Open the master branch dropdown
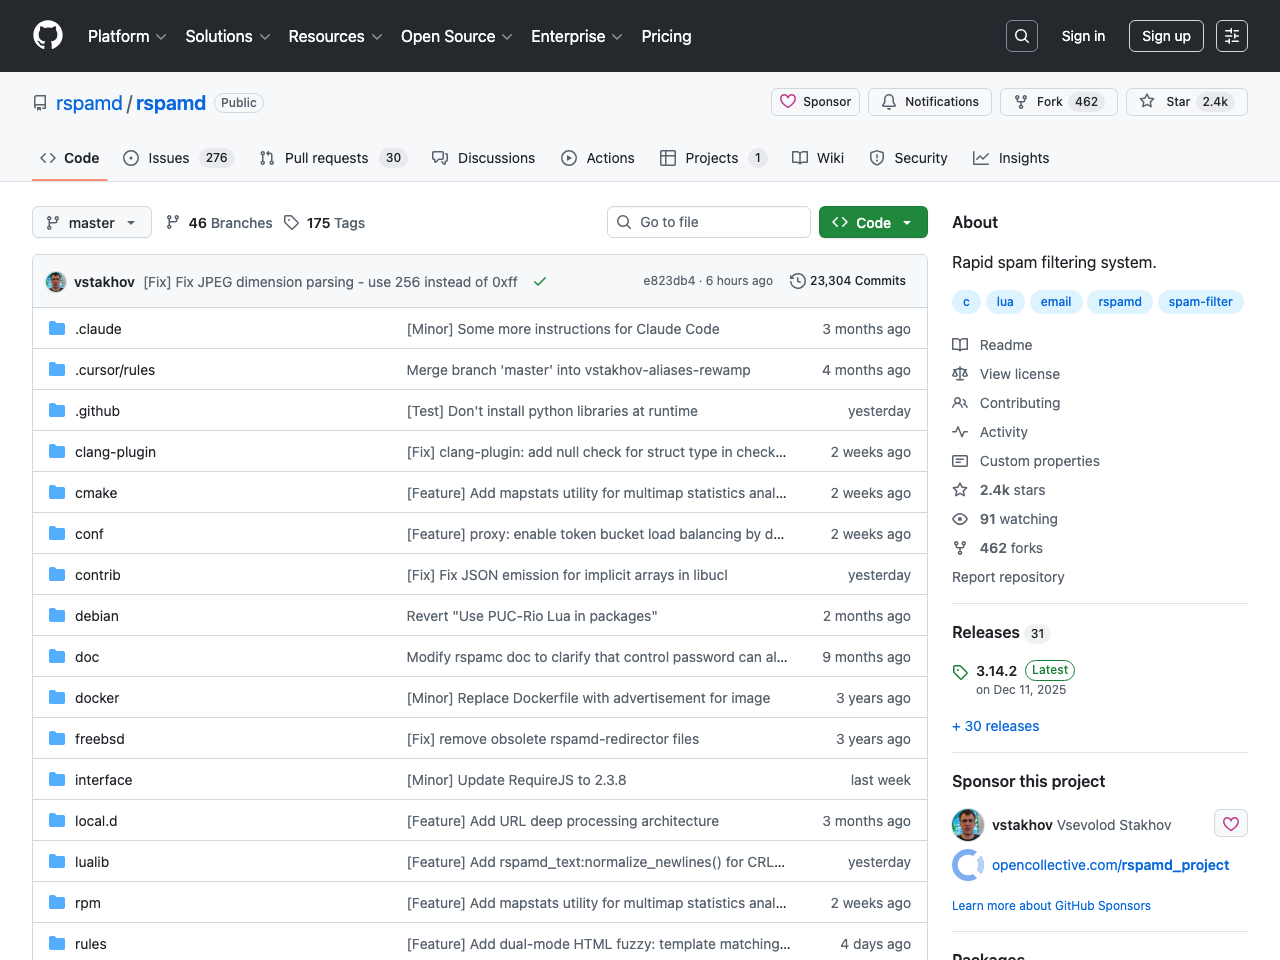Screen dimensions: 1280x960 [92, 222]
